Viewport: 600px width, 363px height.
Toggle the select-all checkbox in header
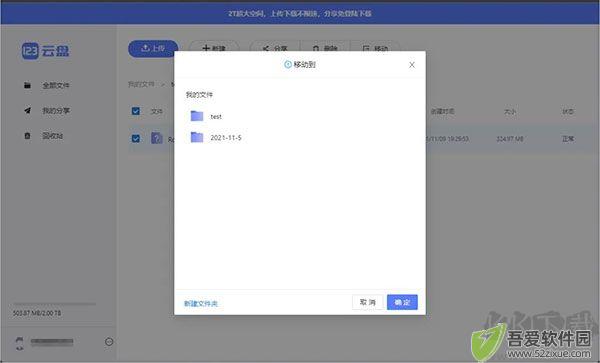point(135,111)
